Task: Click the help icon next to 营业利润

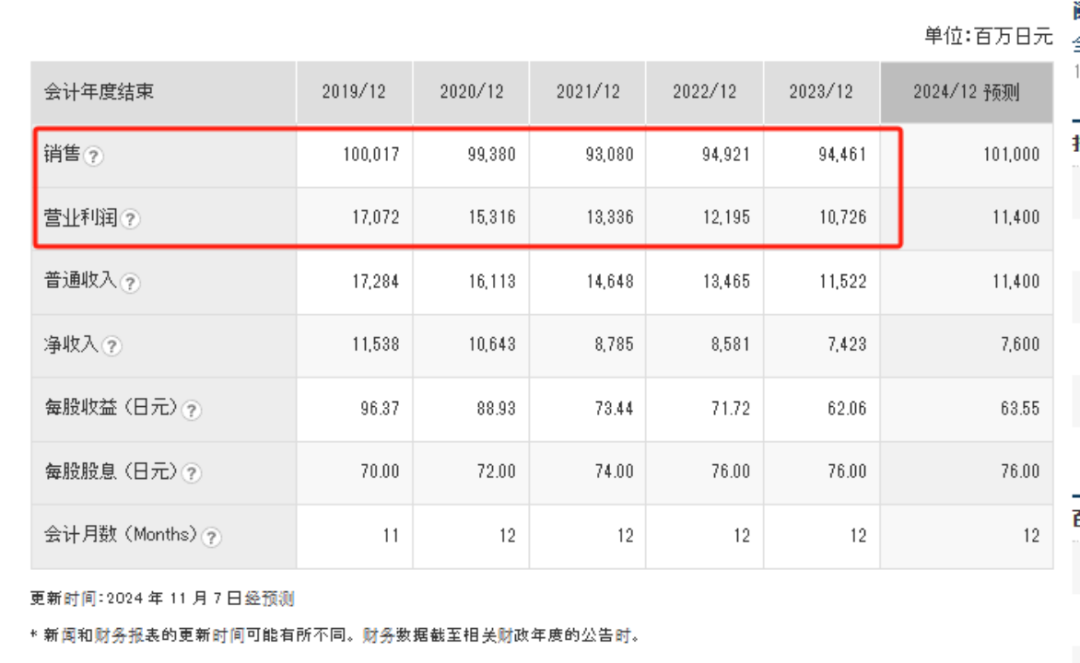Action: 130,219
